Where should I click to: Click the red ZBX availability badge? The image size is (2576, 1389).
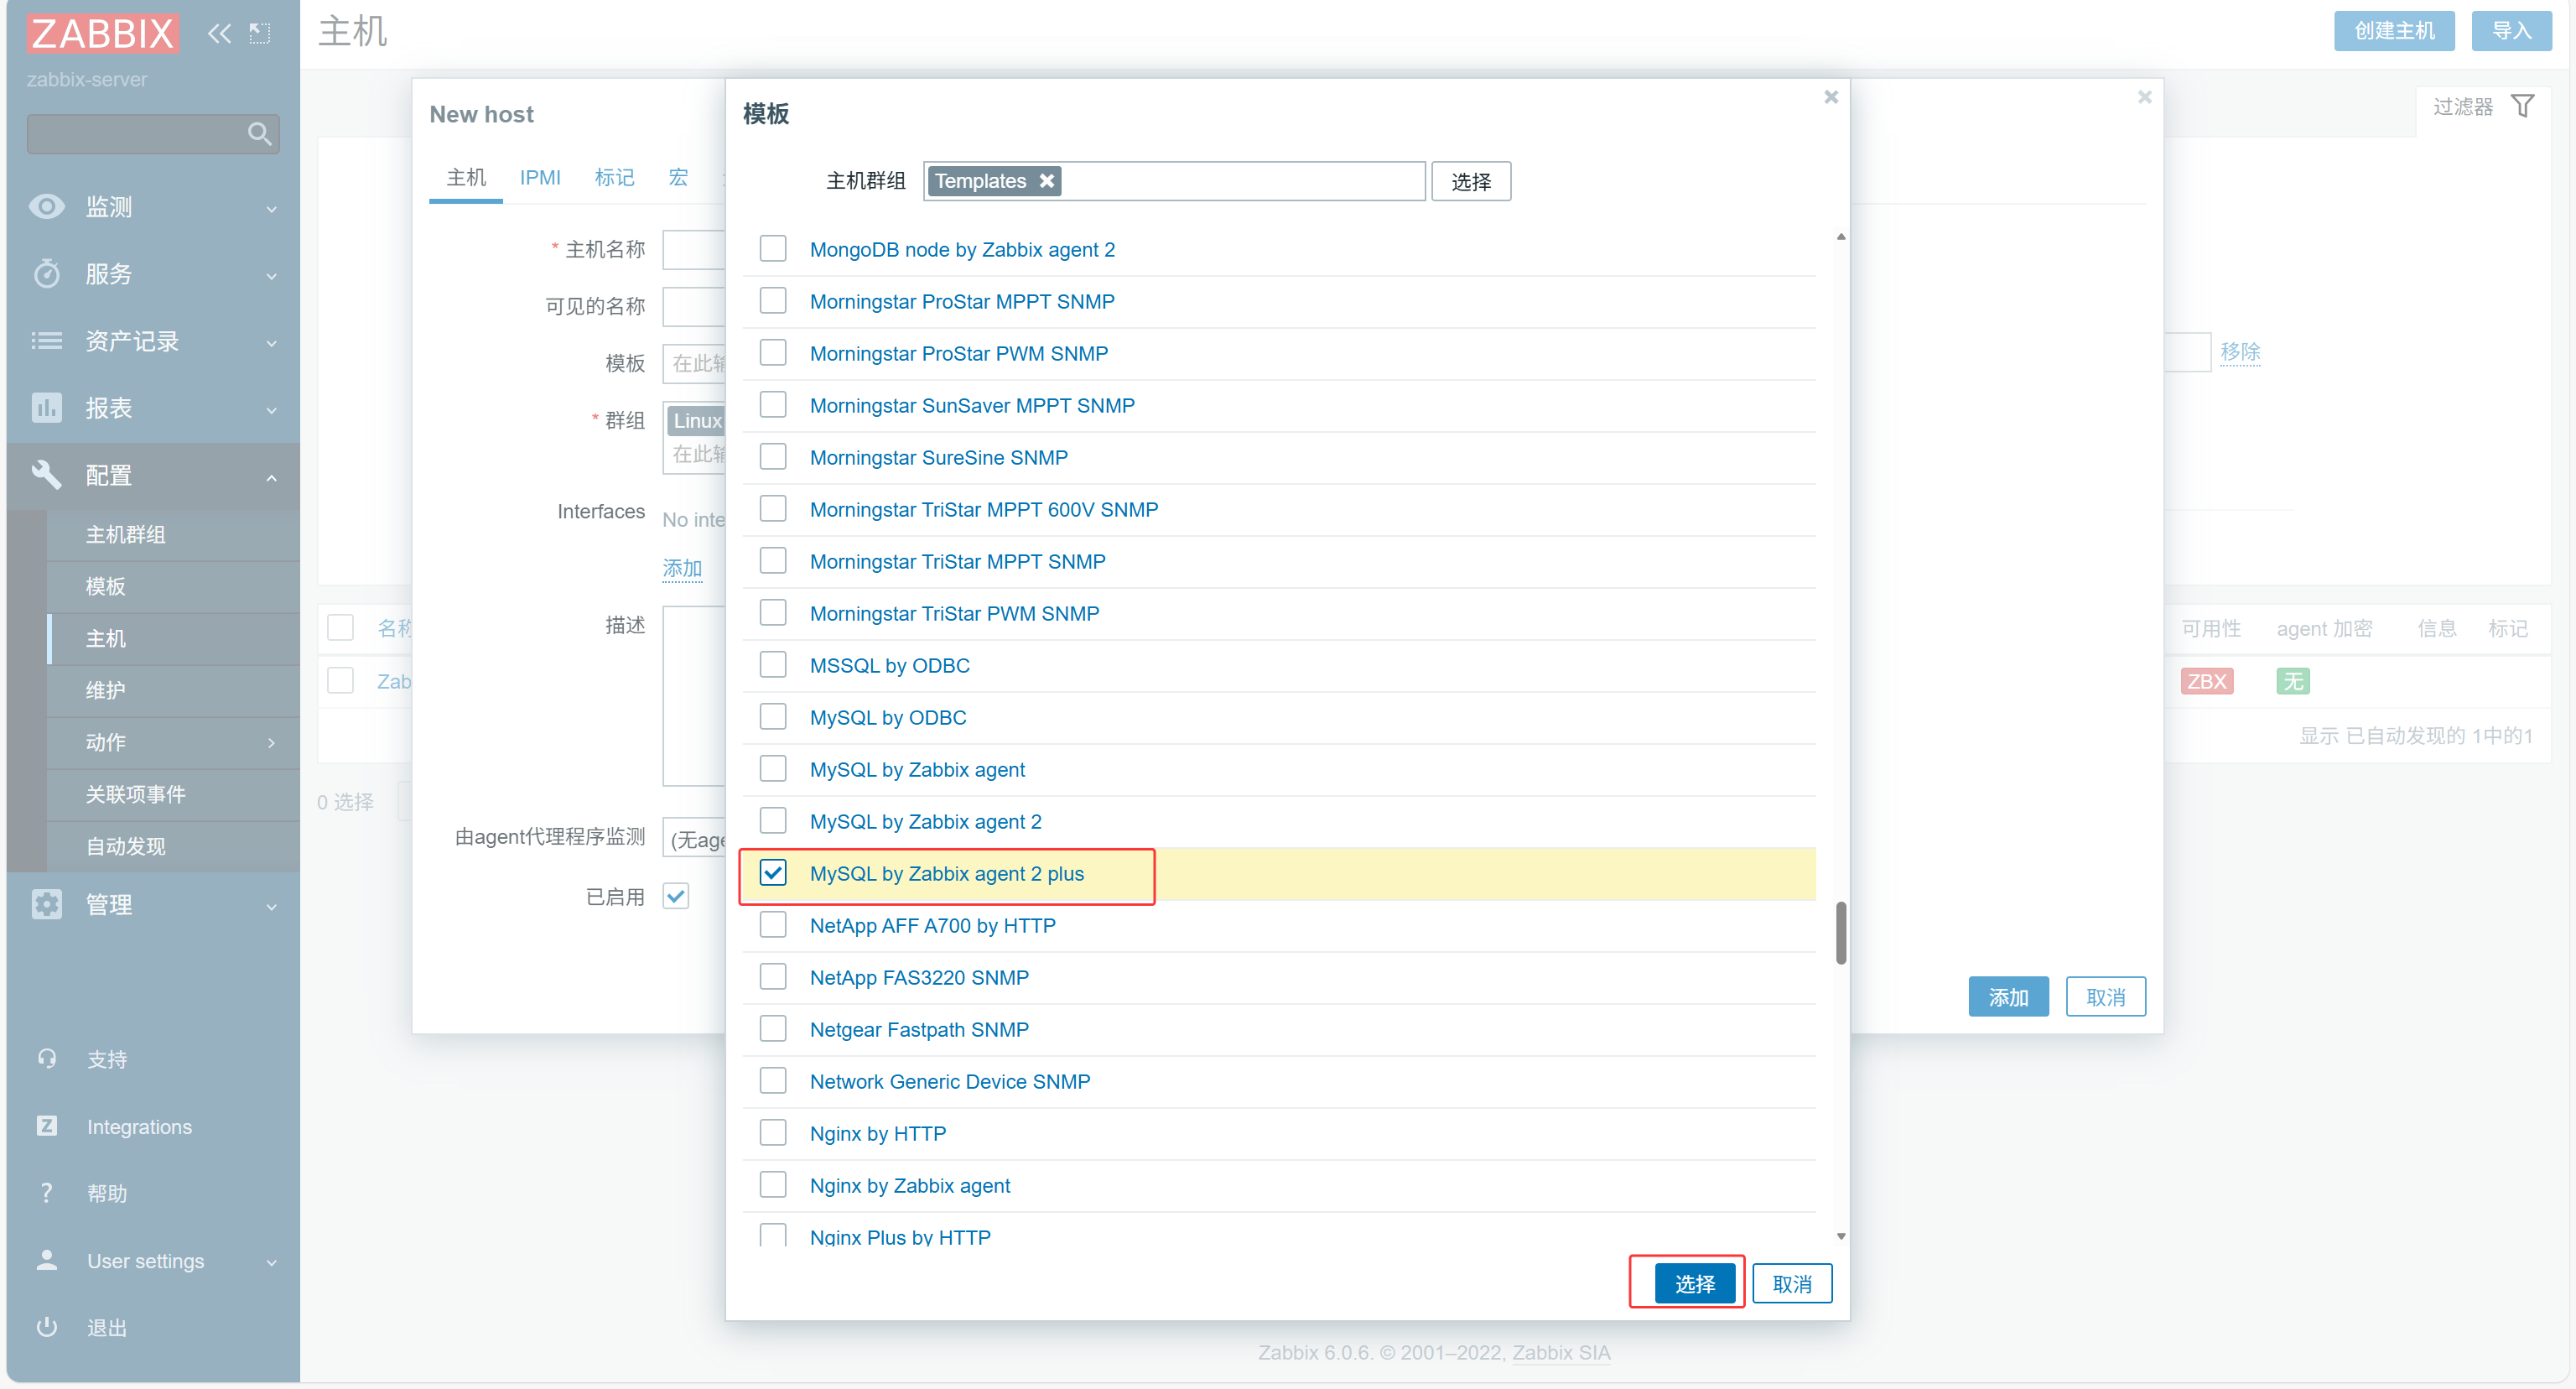click(x=2206, y=681)
